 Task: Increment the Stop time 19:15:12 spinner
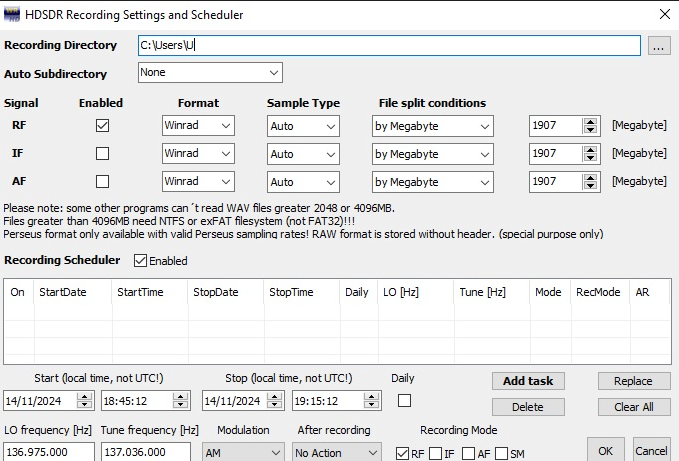(371, 397)
